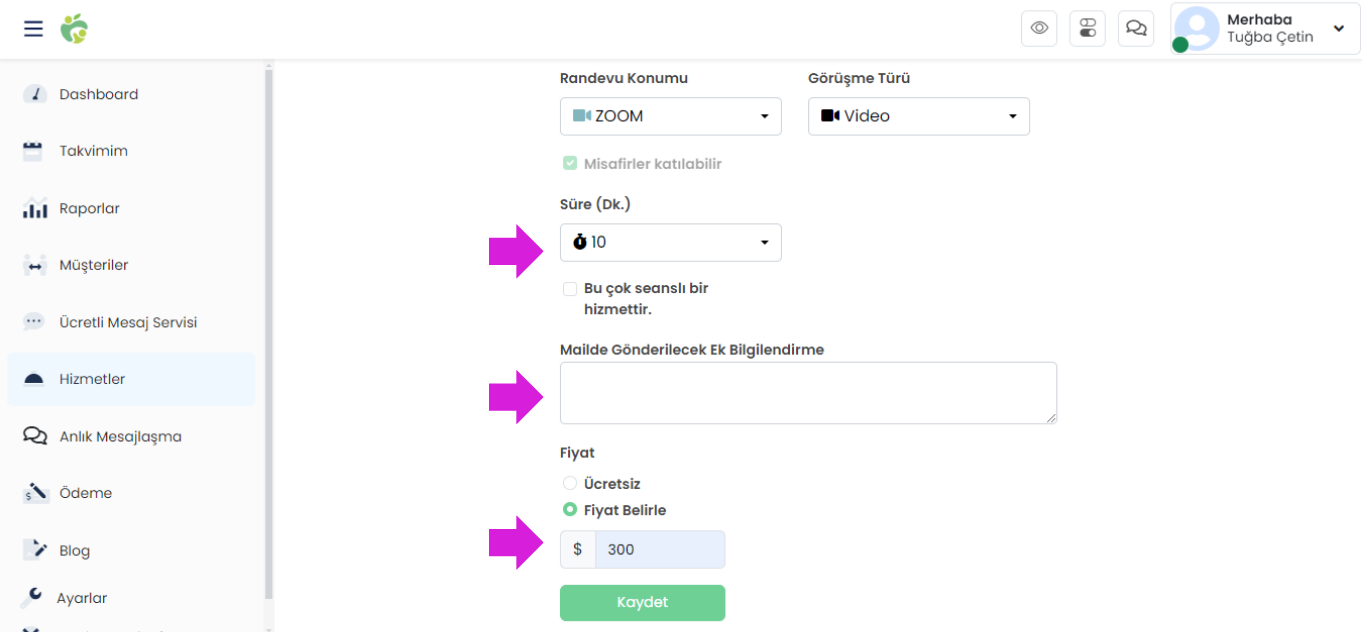Open the Hizmetler sidebar menu item

tap(131, 379)
